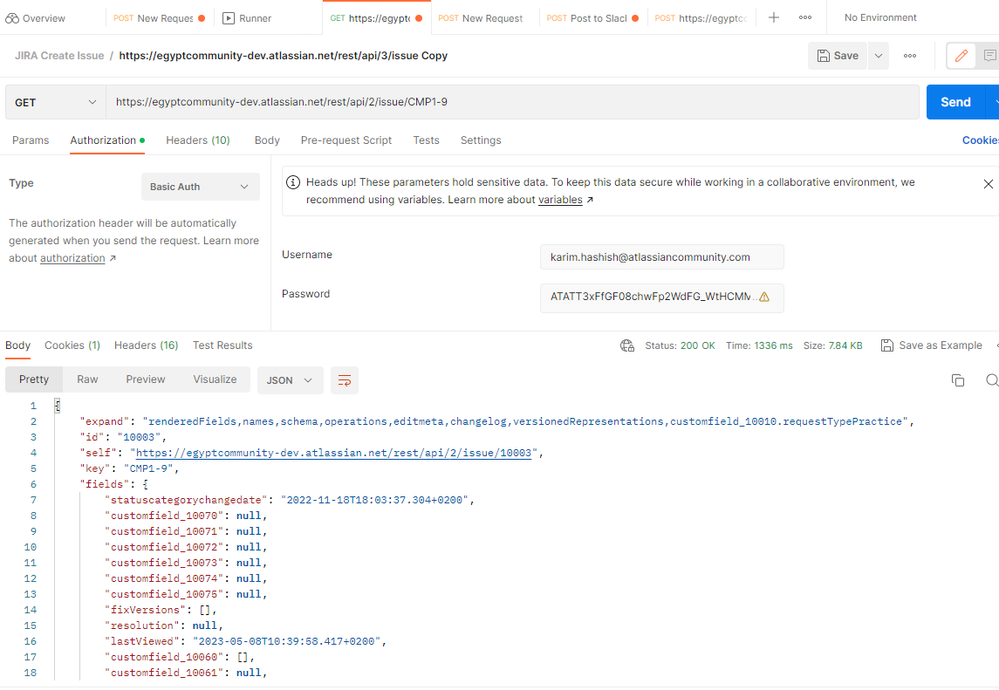
Task: Edit the Username field
Action: (x=661, y=257)
